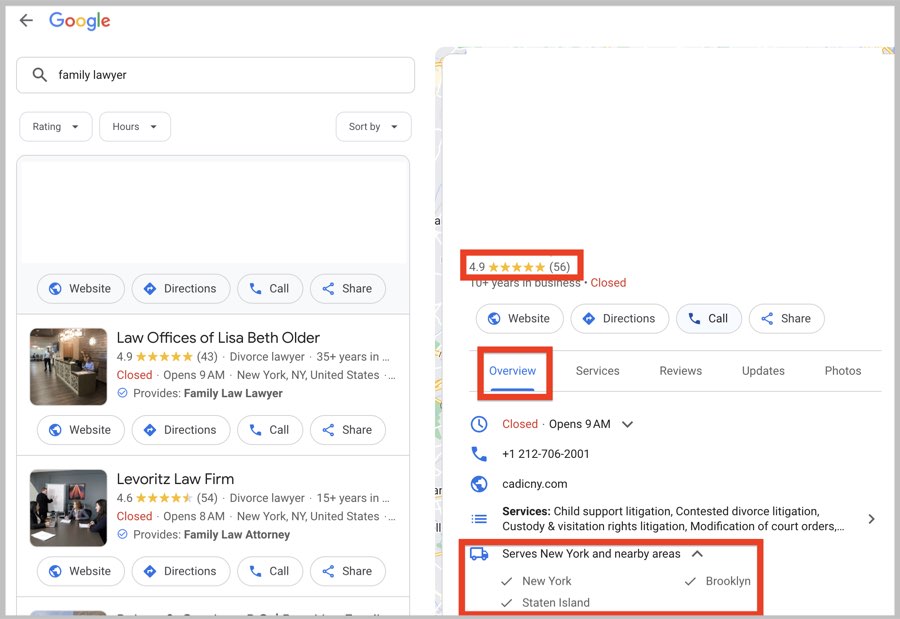This screenshot has width=900, height=619.
Task: Click the phone icon beside +1 212-706-2001
Action: coord(479,454)
